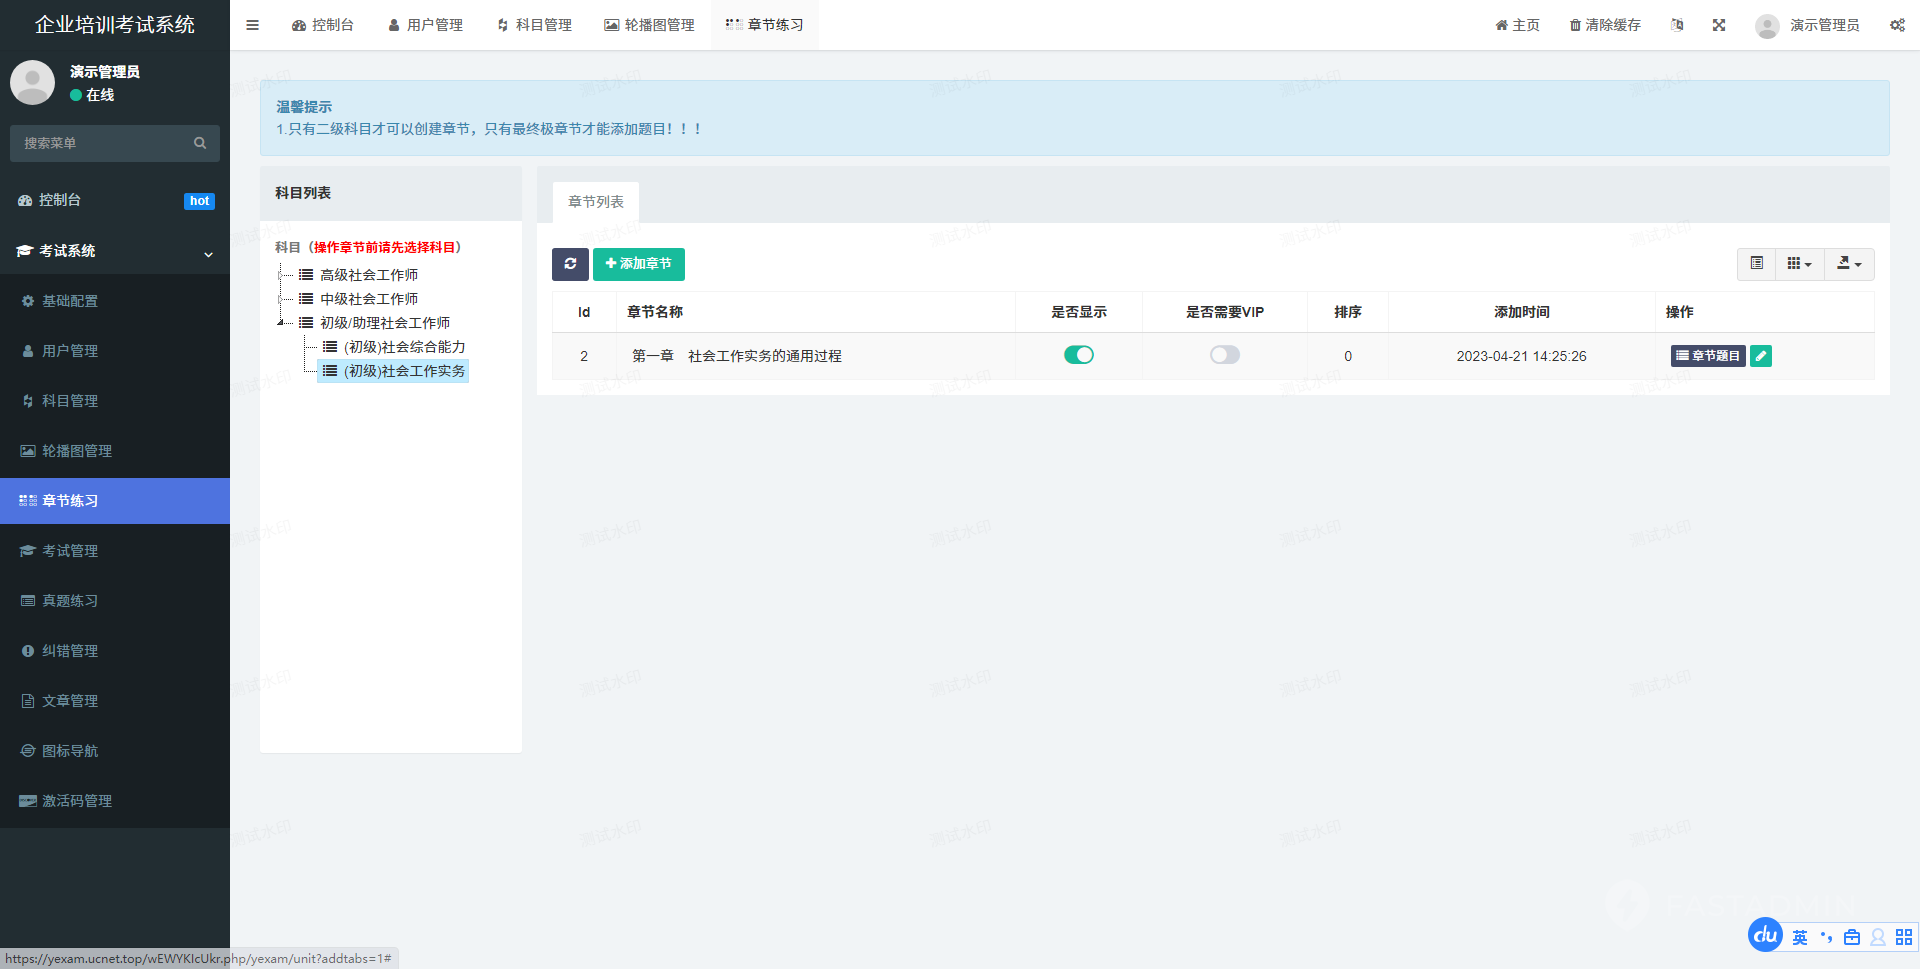This screenshot has width=1920, height=969.
Task: Click the language switch icon in the top bar
Action: point(1677,25)
